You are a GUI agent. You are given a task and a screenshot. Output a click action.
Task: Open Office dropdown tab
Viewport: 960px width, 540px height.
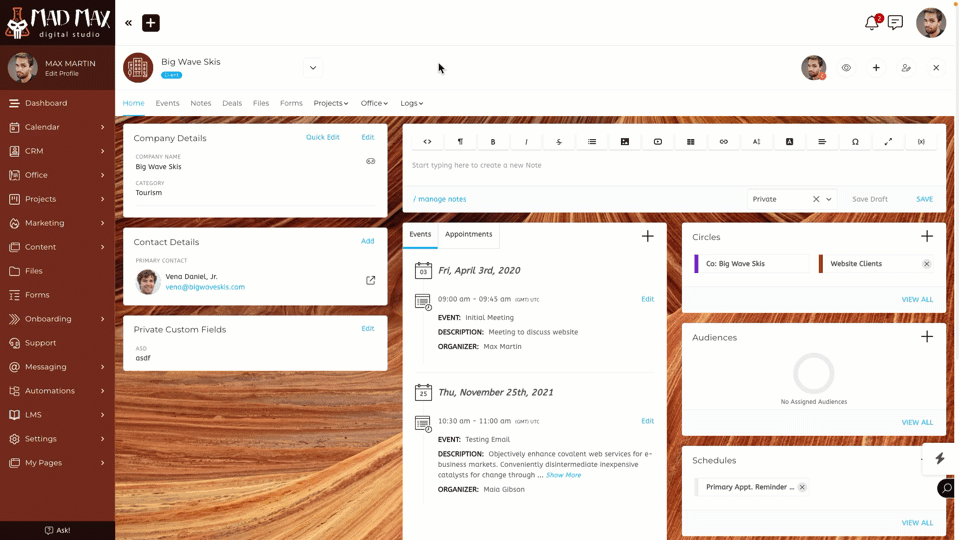373,103
